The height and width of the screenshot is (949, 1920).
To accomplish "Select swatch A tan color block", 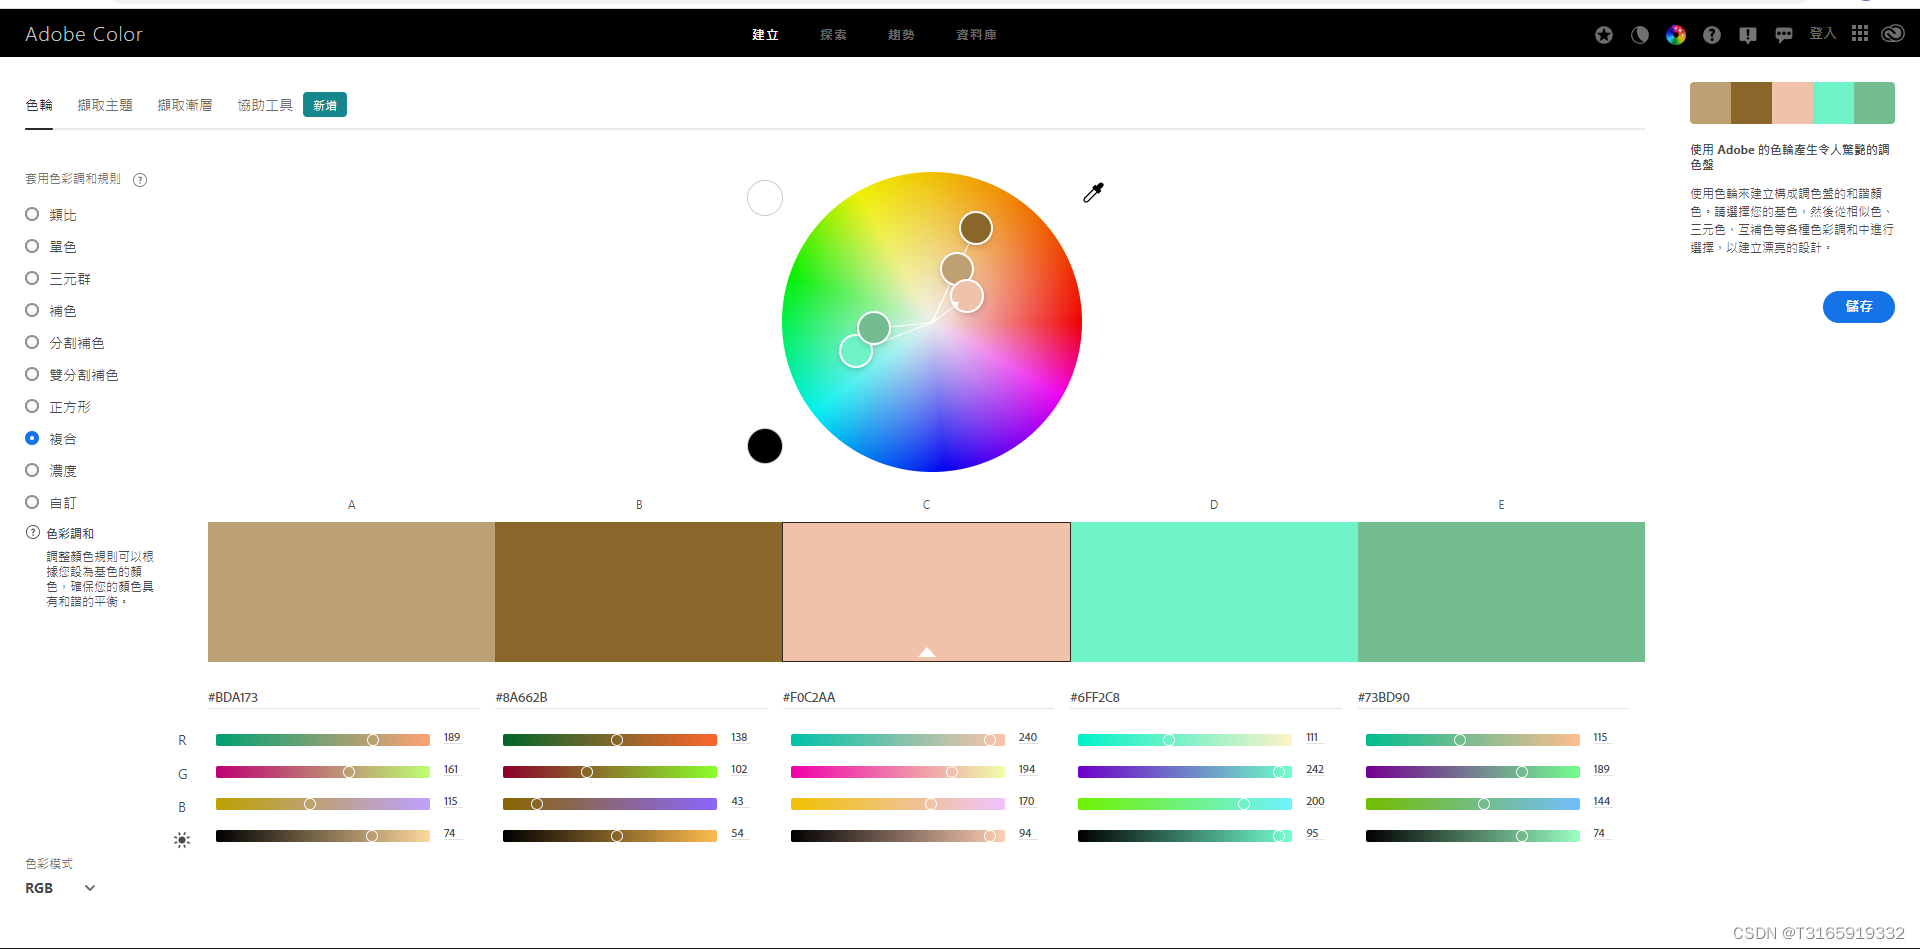I will (351, 592).
